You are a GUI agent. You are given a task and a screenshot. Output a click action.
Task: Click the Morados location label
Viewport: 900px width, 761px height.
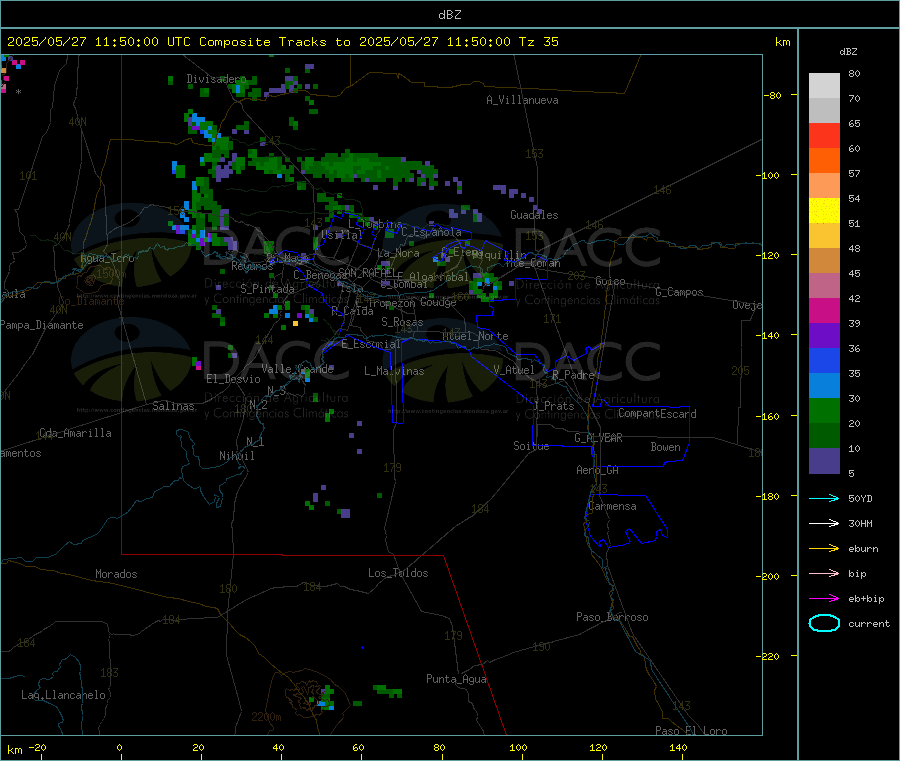(x=116, y=574)
